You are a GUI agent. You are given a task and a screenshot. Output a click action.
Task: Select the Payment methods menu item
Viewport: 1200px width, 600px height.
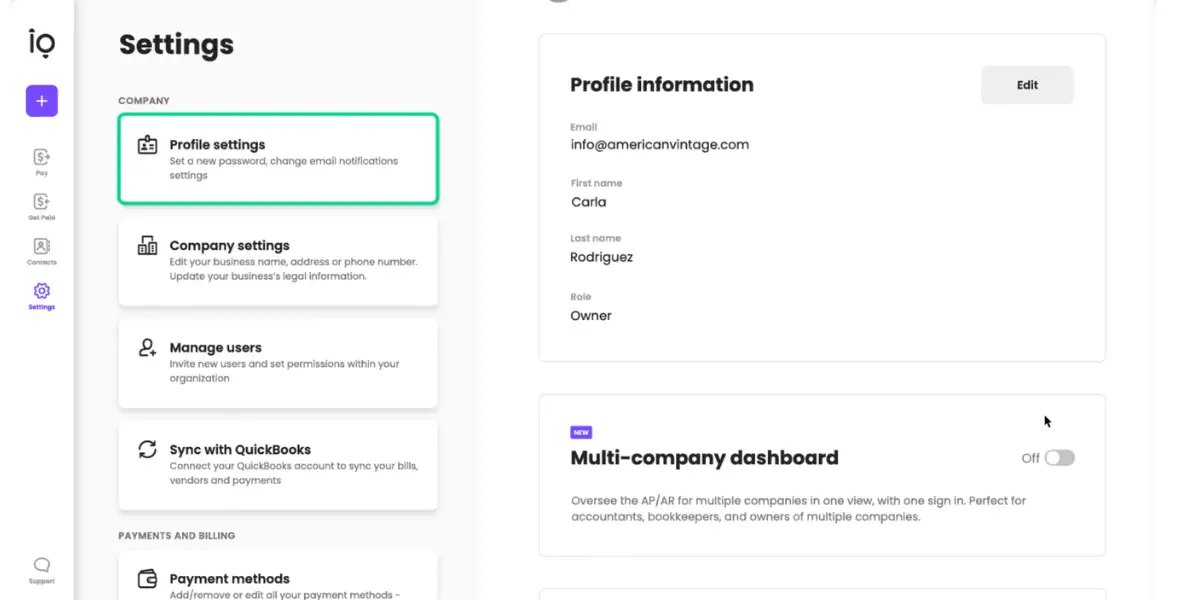pos(278,580)
